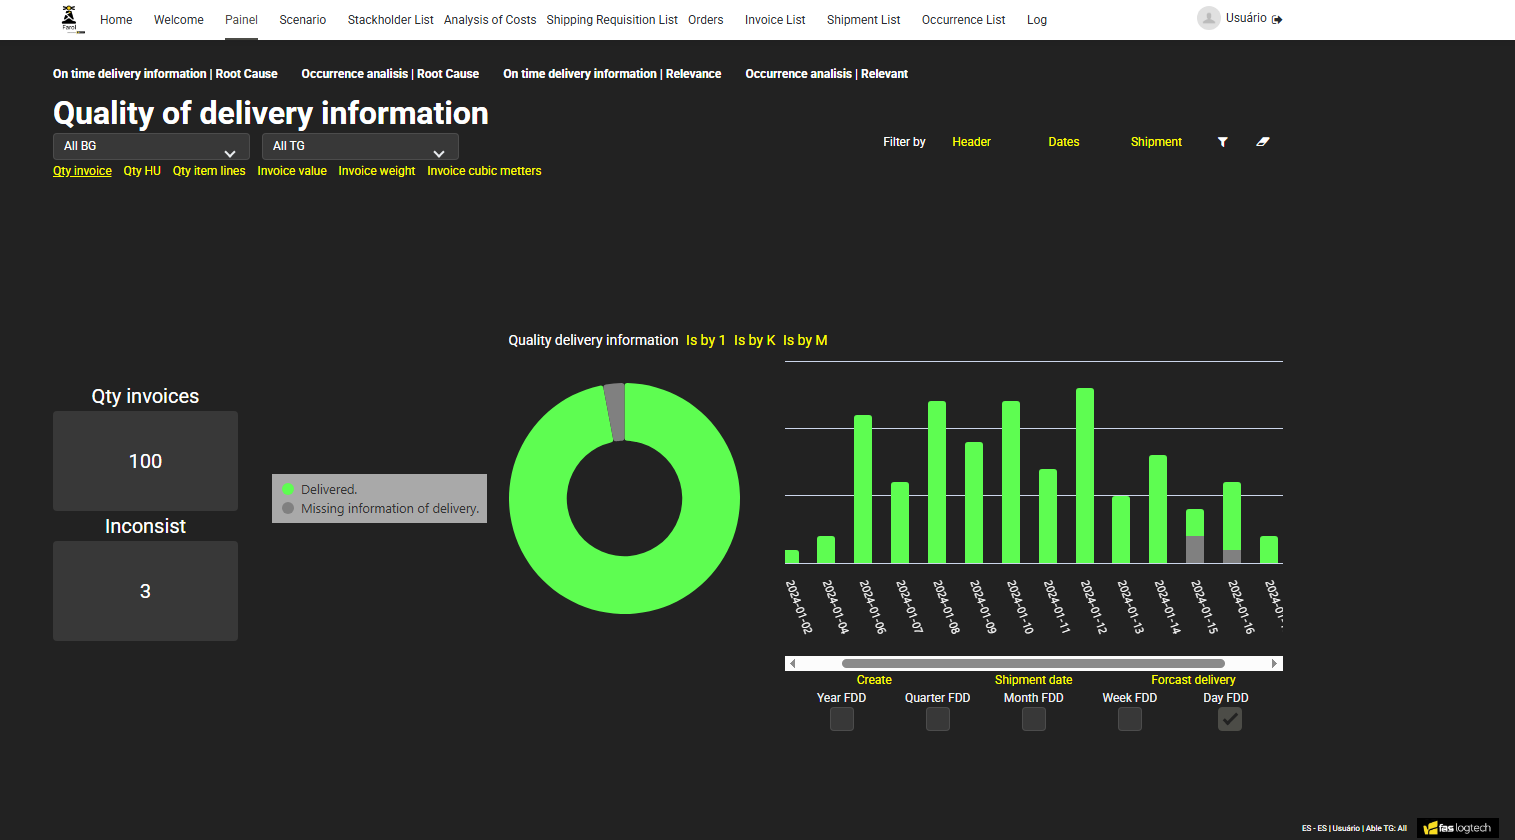The image size is (1515, 840).
Task: Click the chart's horizontal scrollbar thumb
Action: click(x=1033, y=663)
